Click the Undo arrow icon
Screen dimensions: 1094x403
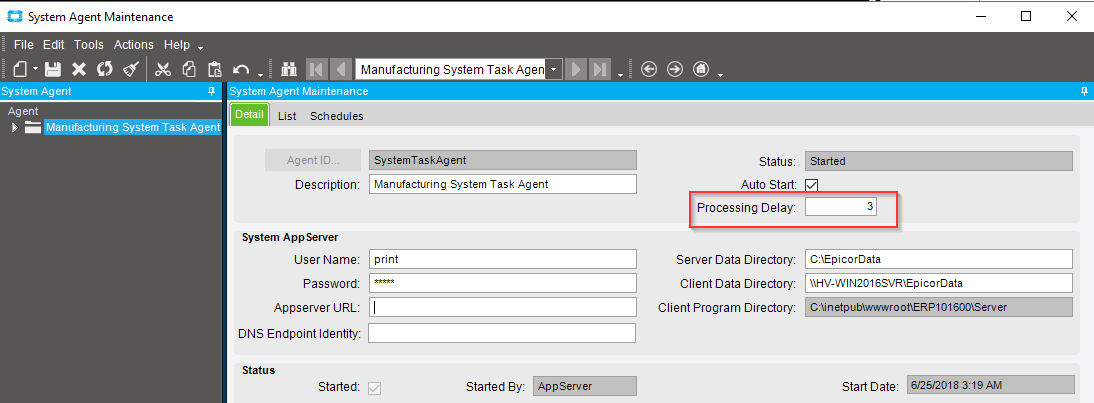point(241,69)
